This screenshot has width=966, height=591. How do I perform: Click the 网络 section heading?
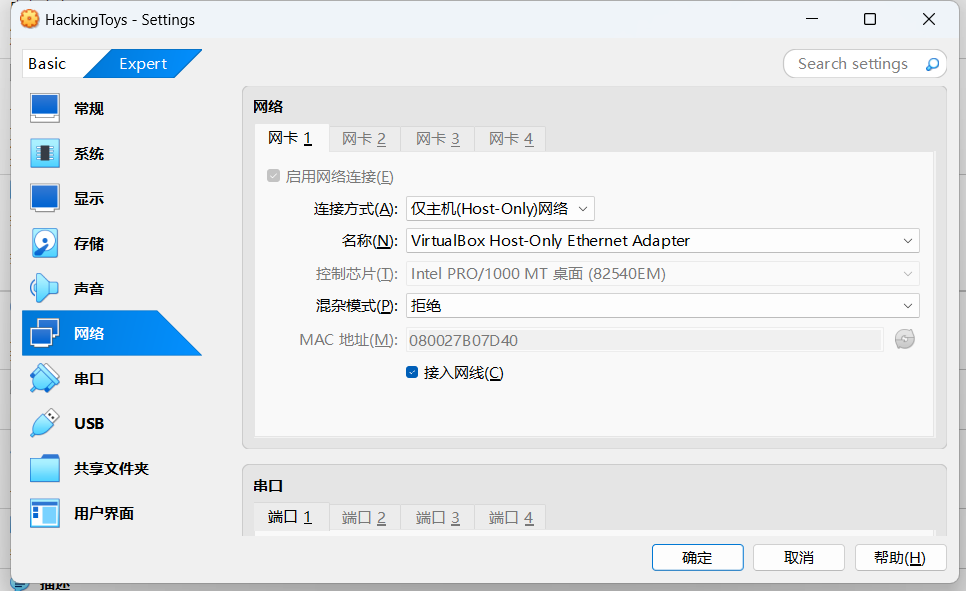tap(268, 107)
